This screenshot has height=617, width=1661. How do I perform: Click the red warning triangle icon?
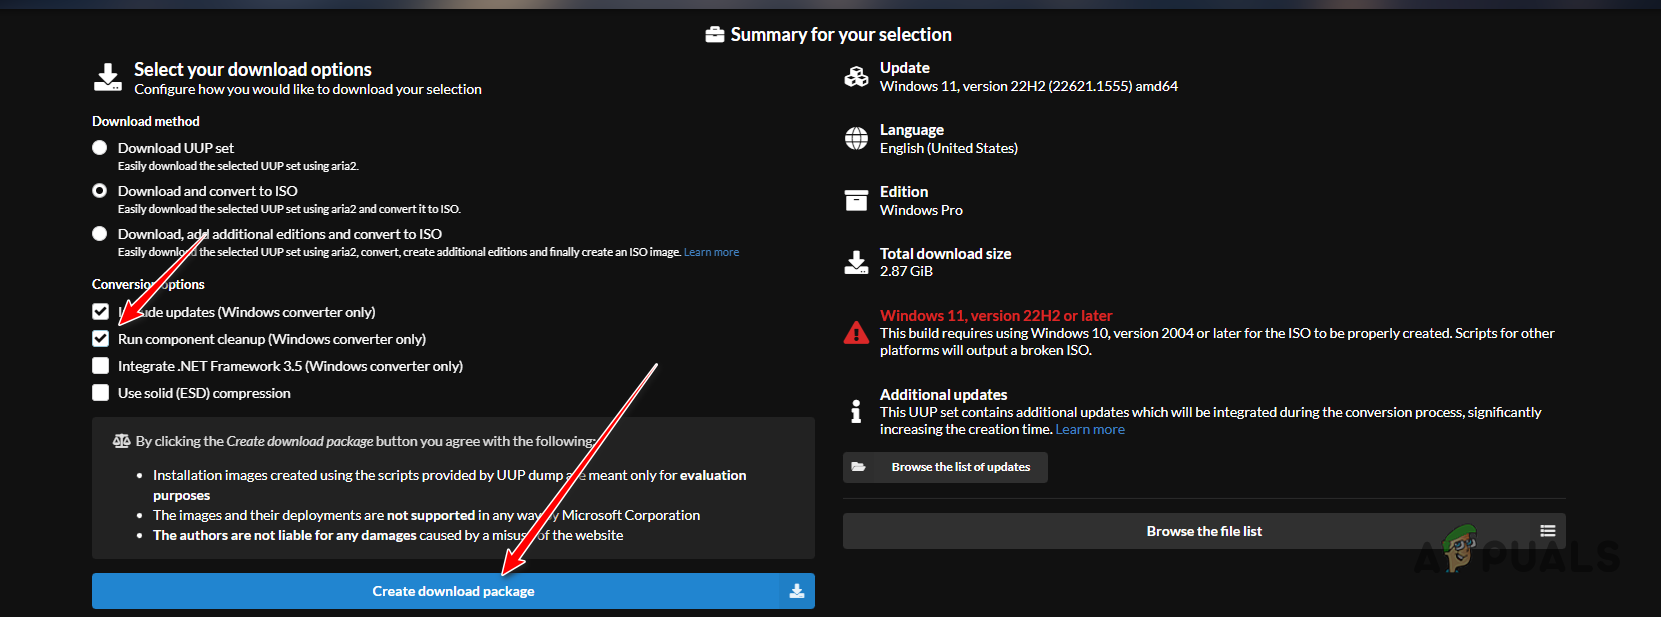point(856,333)
